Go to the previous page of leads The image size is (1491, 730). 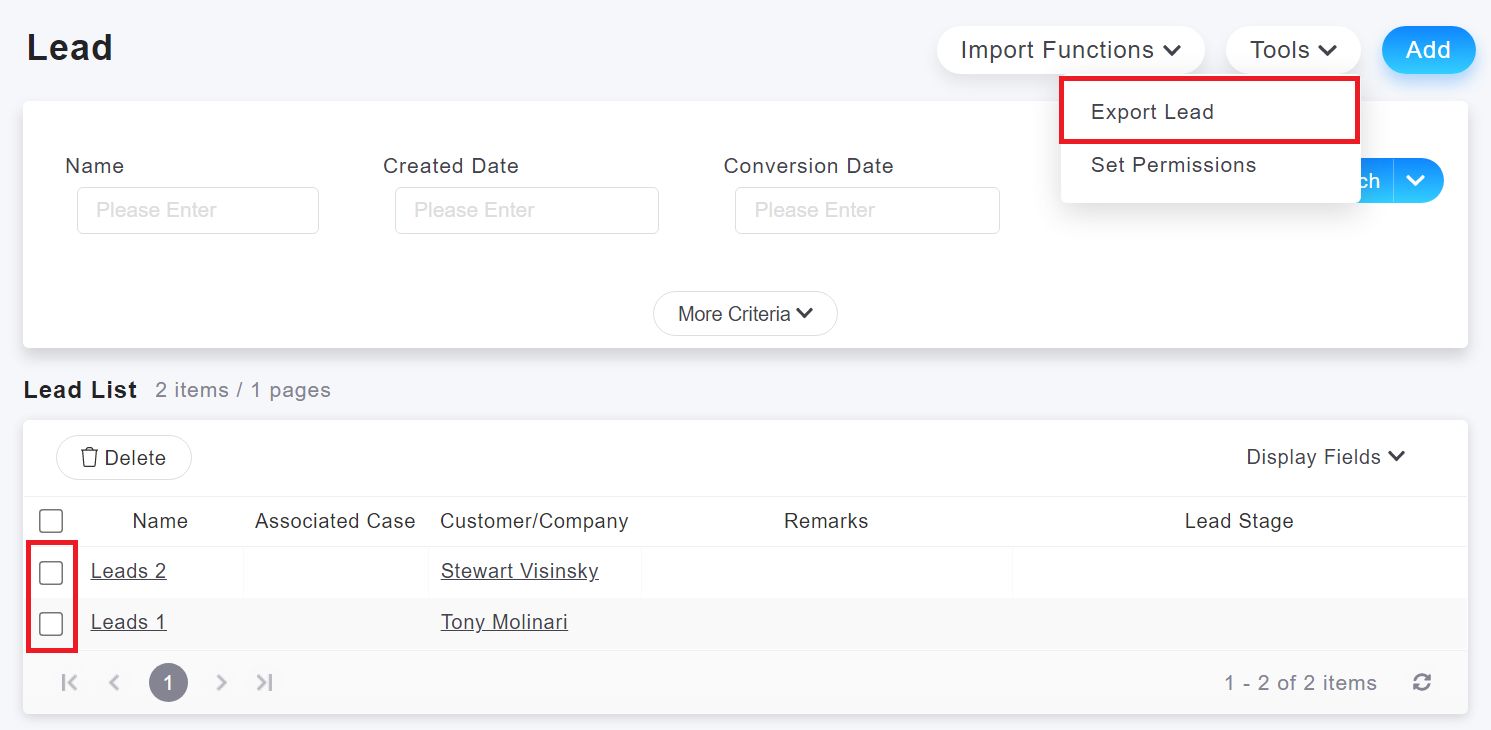pyautogui.click(x=114, y=682)
